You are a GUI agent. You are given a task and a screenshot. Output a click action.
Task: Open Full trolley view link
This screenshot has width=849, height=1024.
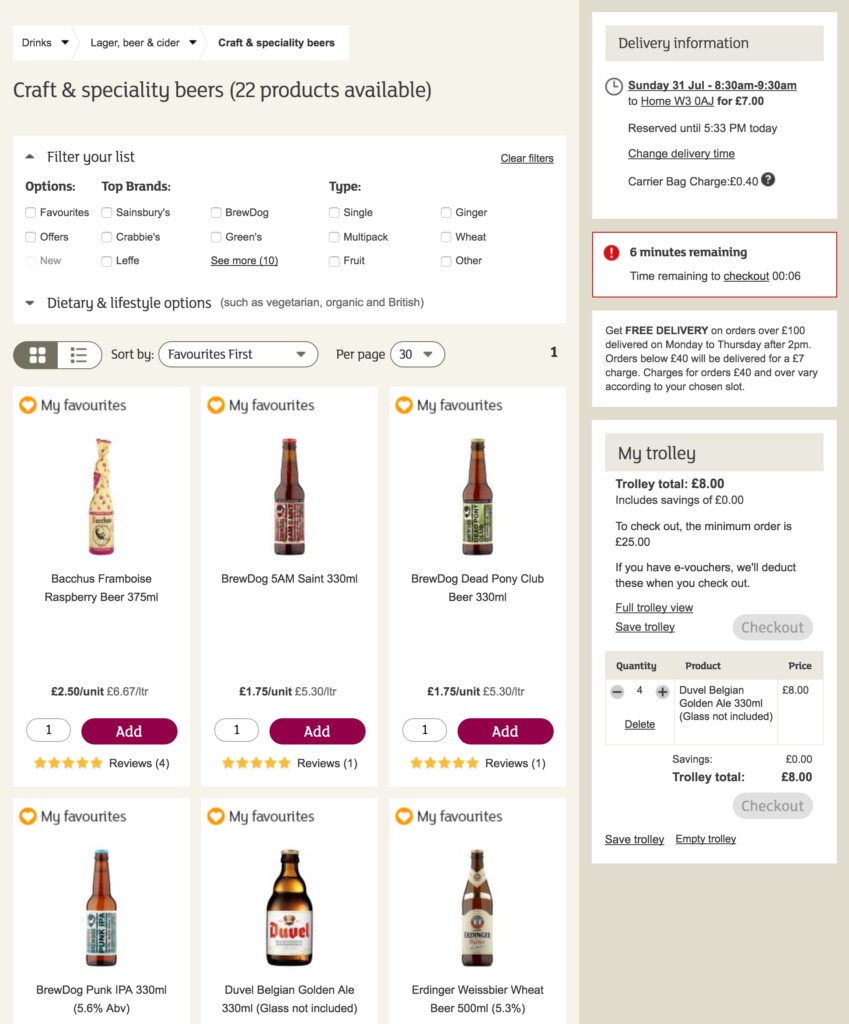[x=654, y=607]
